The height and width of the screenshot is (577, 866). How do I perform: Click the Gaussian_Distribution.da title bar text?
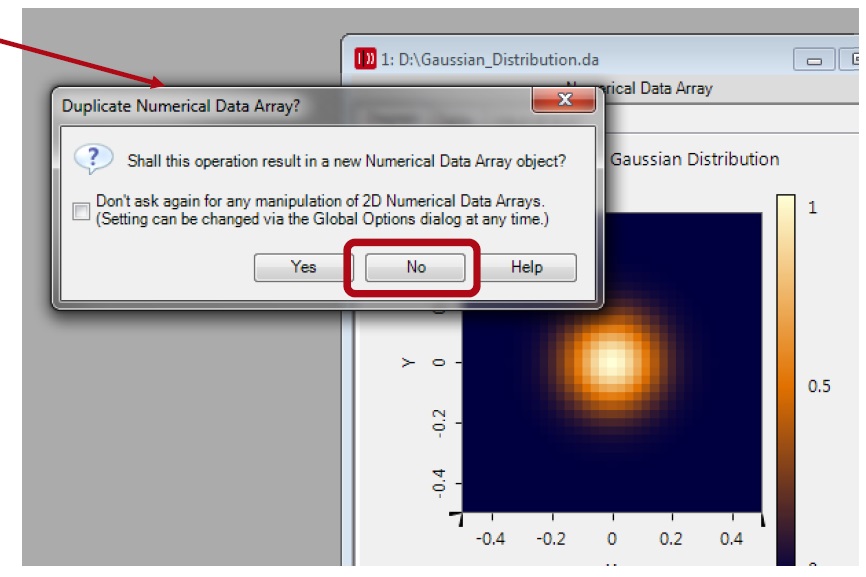(x=490, y=59)
